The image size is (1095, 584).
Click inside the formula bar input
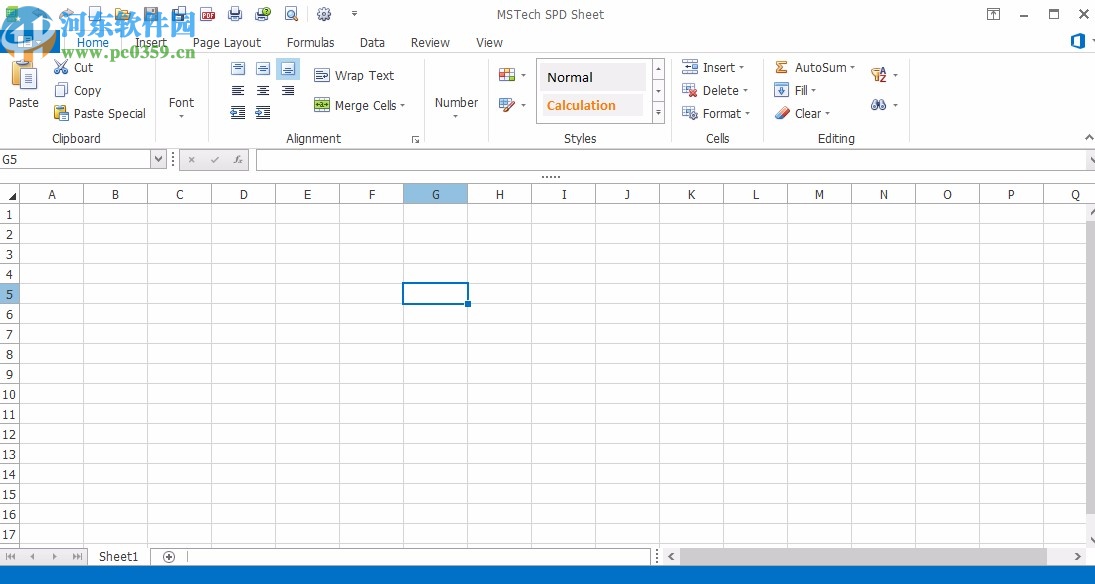tap(671, 160)
